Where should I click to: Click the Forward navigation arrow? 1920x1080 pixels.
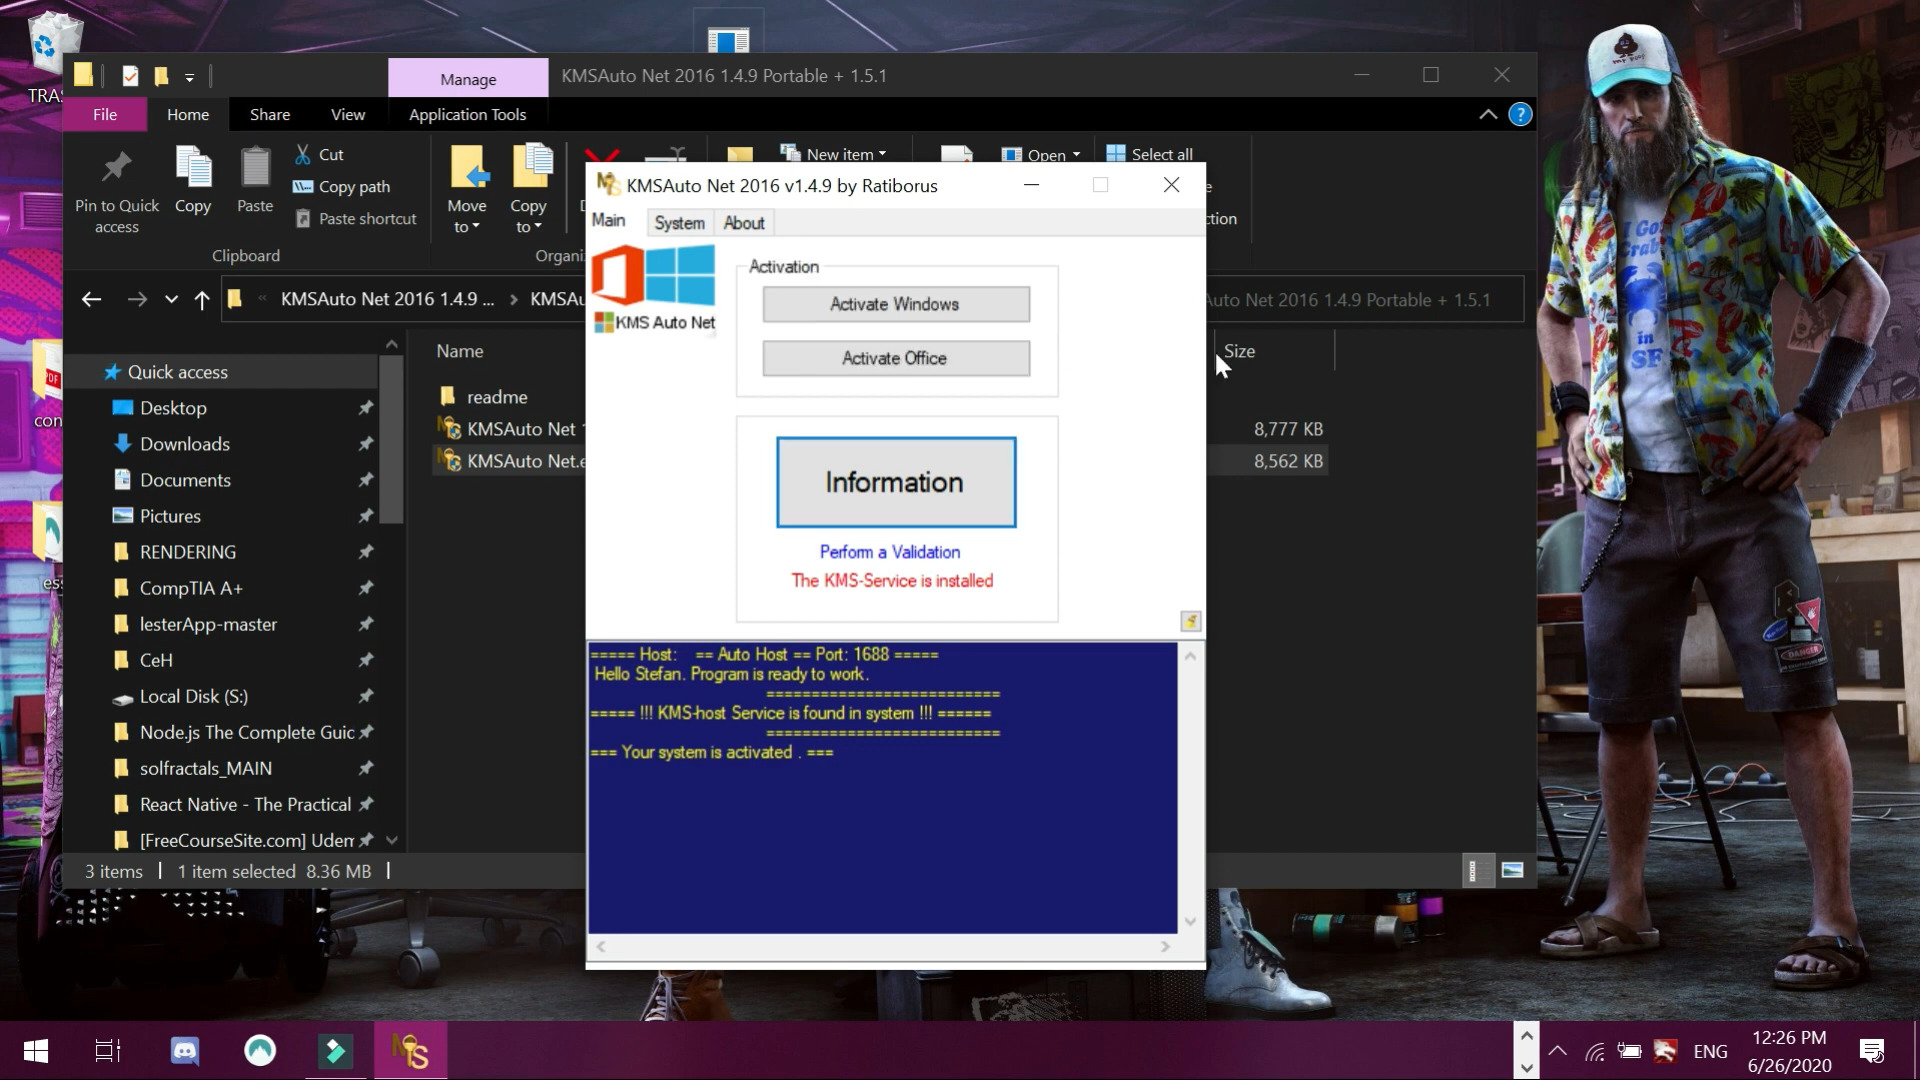(x=137, y=299)
